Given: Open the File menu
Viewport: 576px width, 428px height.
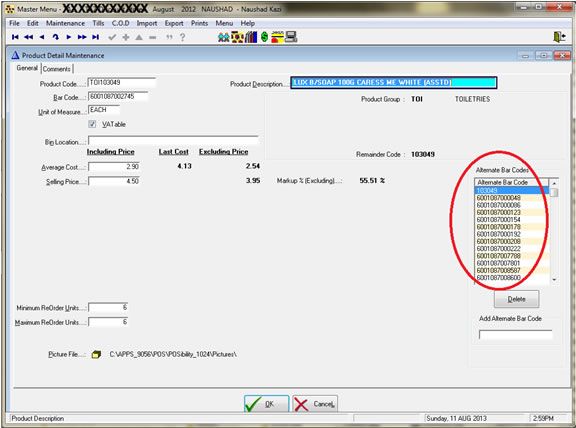Looking at the screenshot, I should point(14,23).
